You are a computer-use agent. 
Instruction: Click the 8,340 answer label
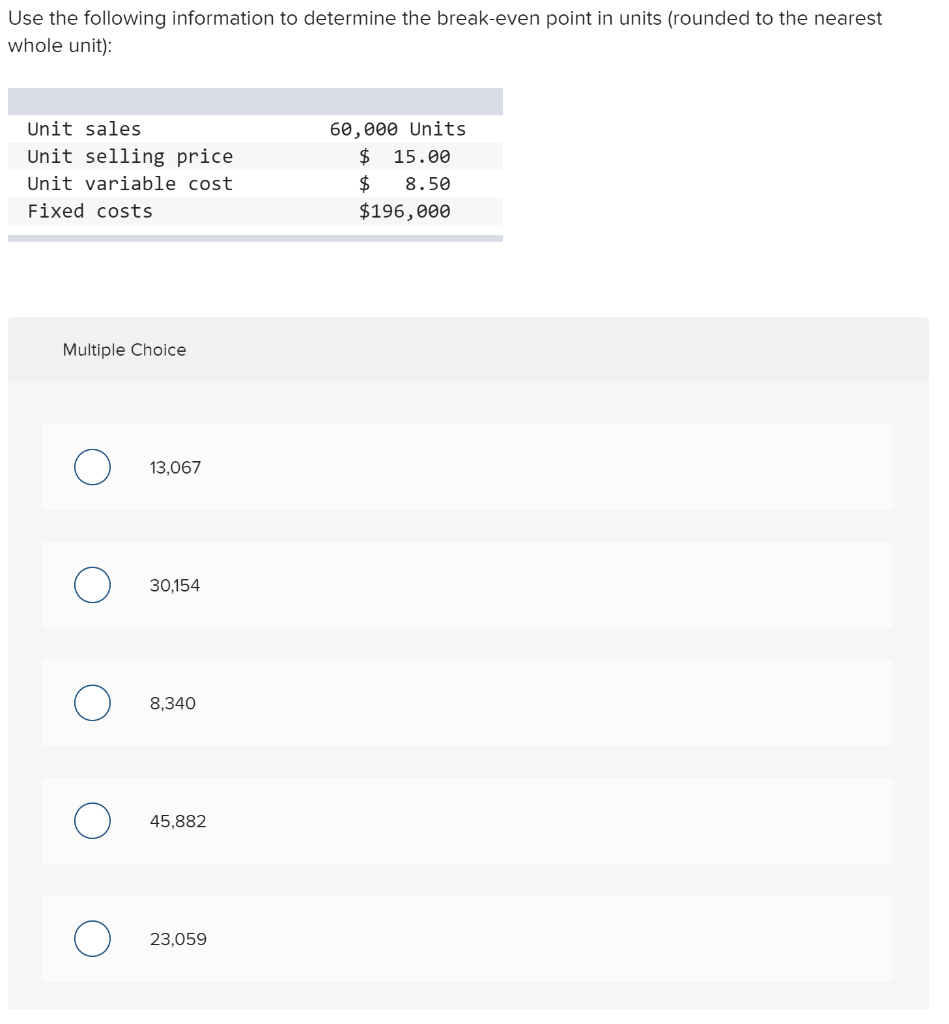click(173, 703)
